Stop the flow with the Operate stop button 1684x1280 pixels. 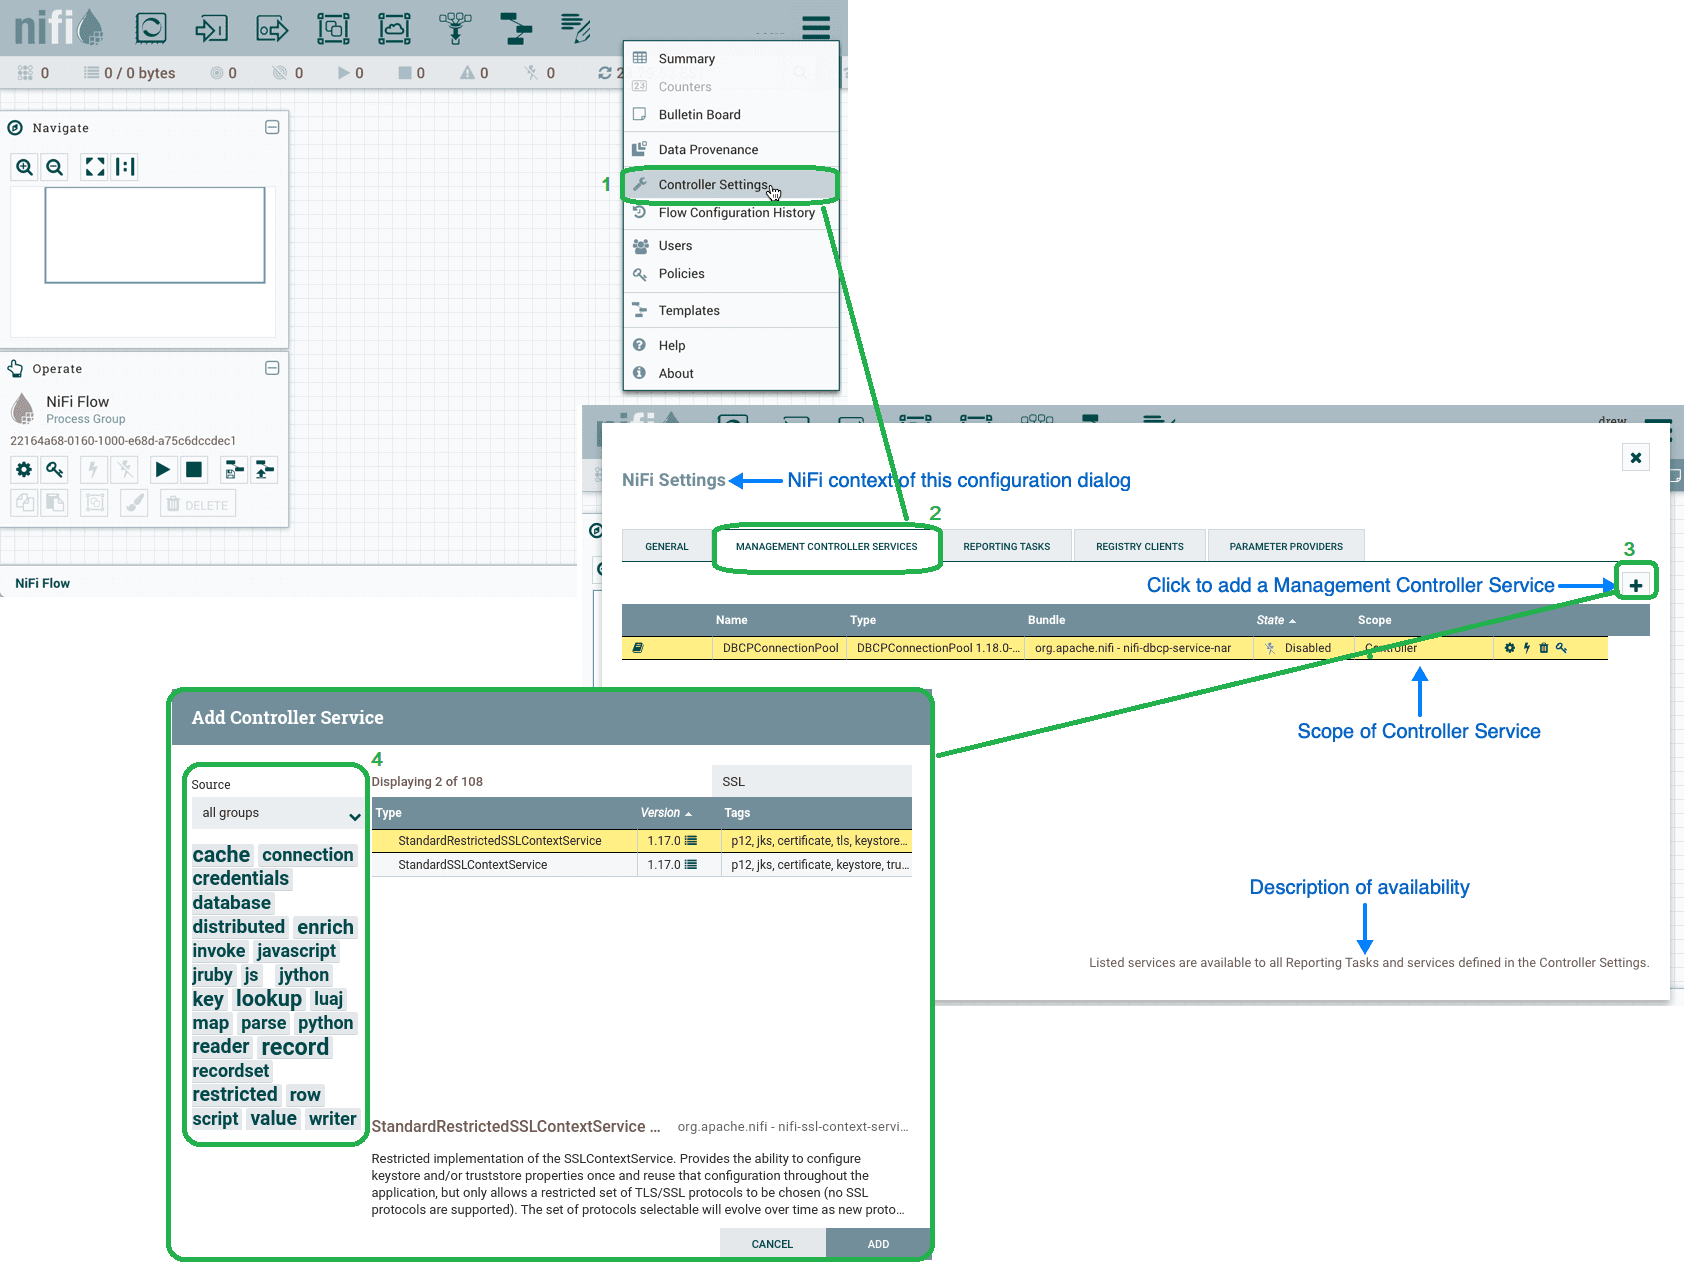[x=194, y=469]
